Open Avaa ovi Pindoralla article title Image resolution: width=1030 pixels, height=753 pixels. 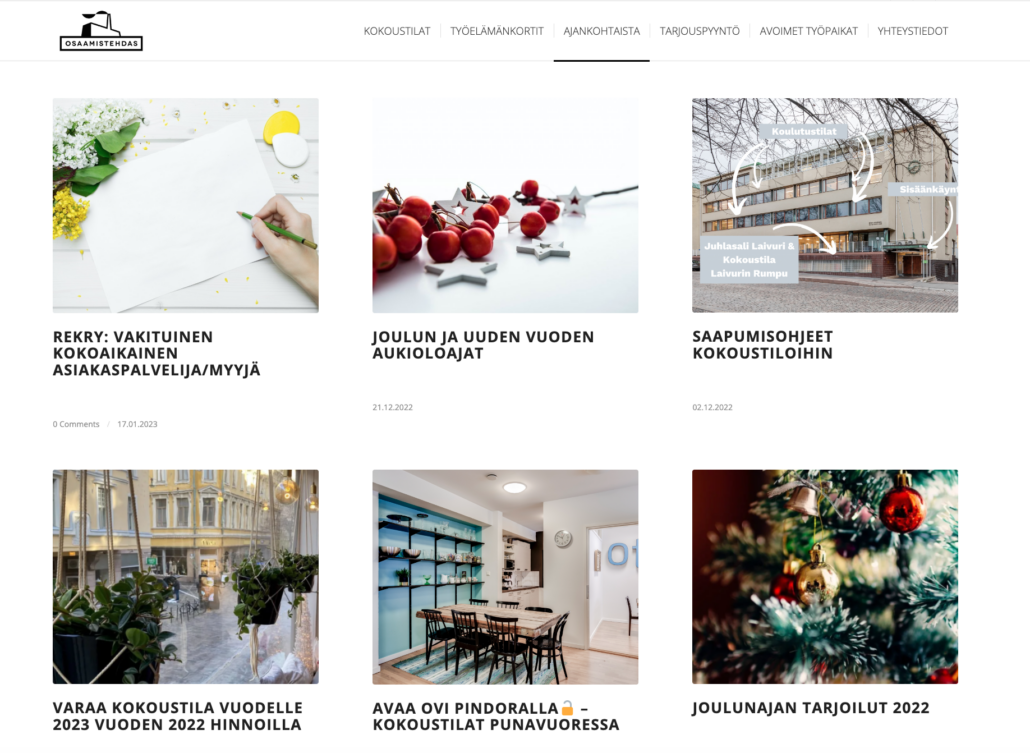tap(496, 716)
